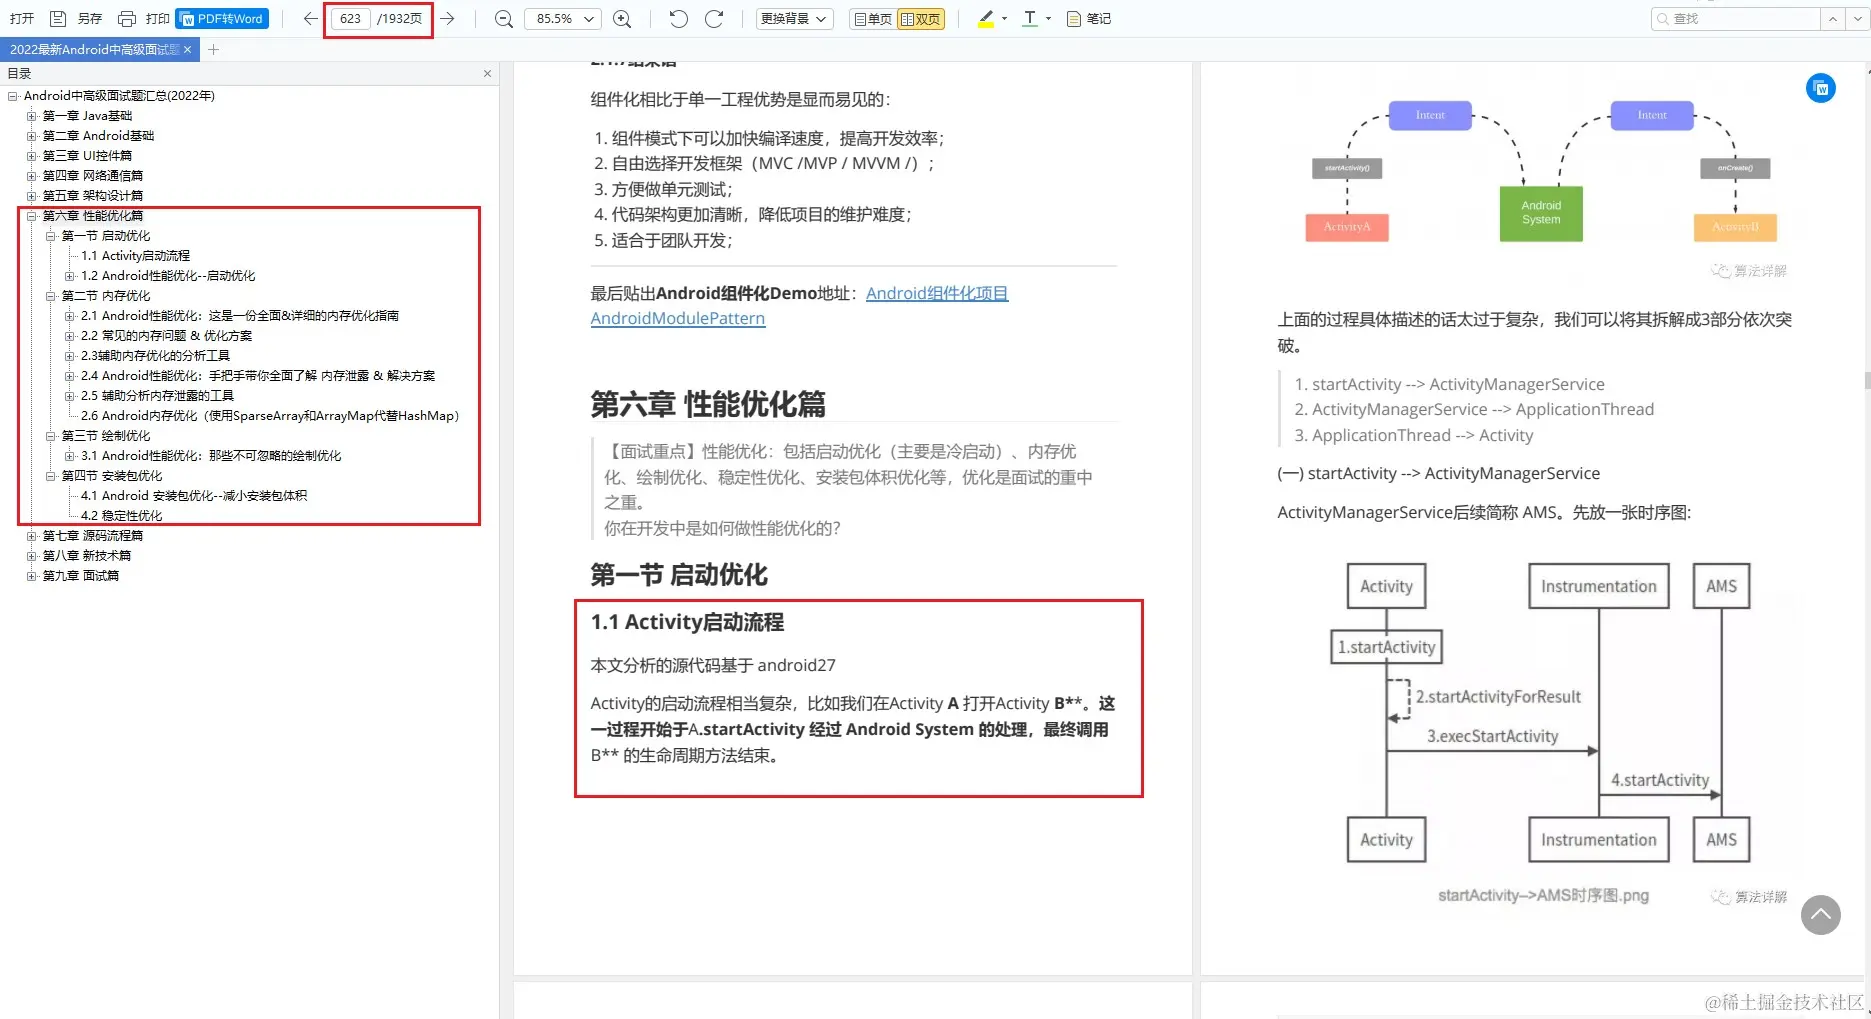Select the highlighter pen tool
The height and width of the screenshot is (1019, 1871).
click(984, 18)
